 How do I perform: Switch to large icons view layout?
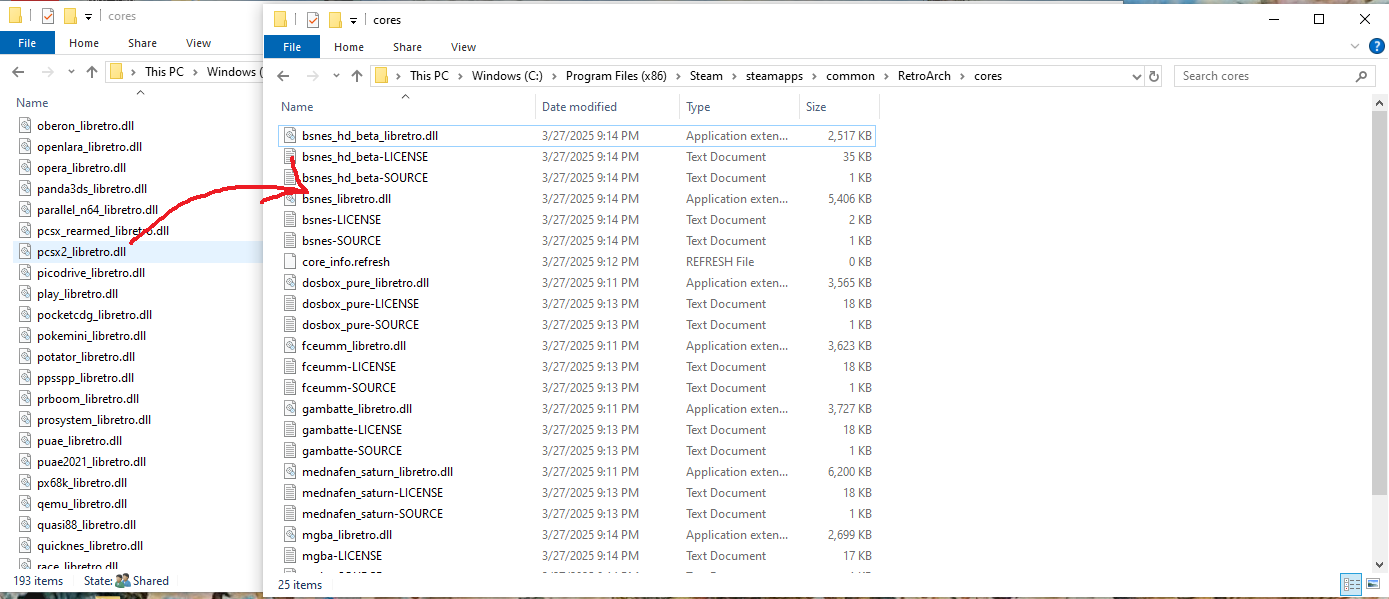(x=1372, y=585)
